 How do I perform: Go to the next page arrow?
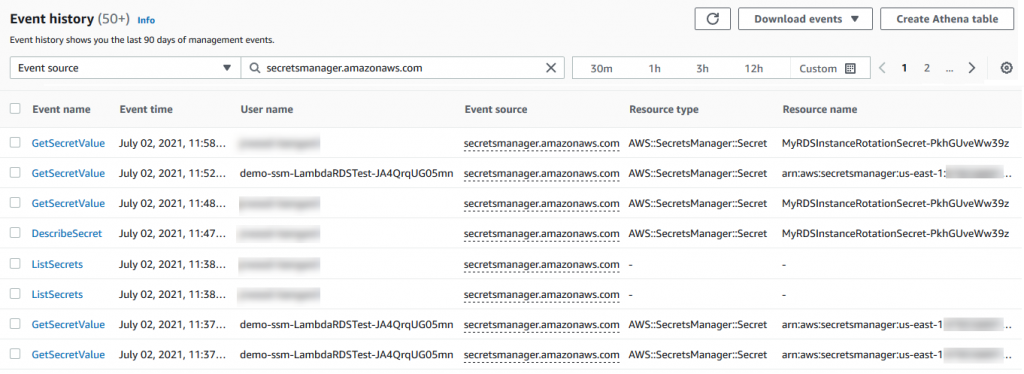(x=972, y=68)
